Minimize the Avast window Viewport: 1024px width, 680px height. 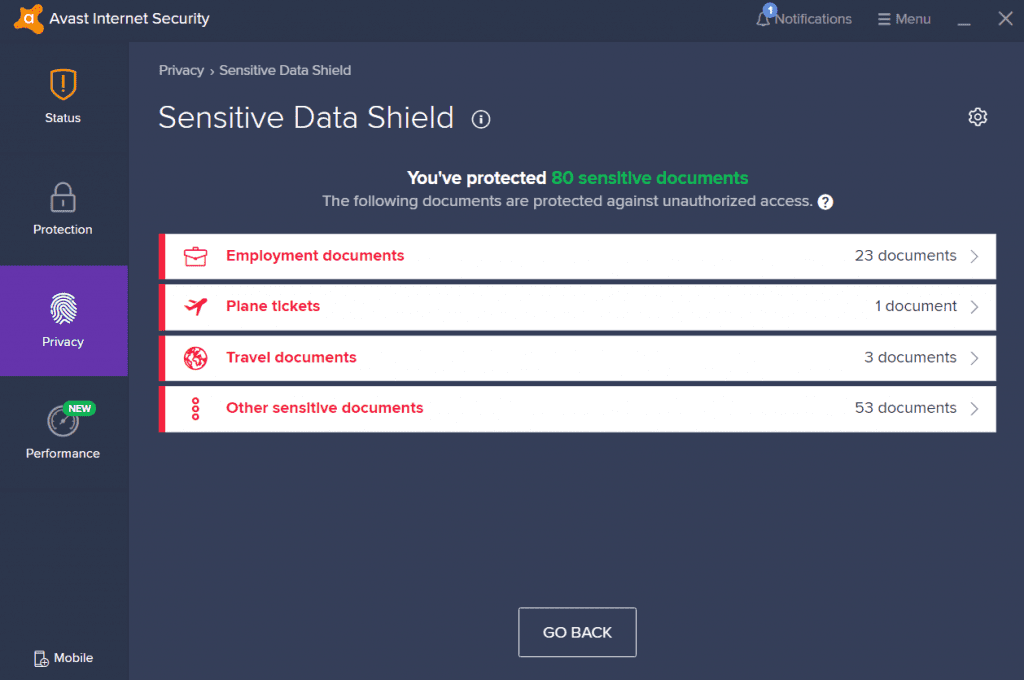(x=963, y=20)
